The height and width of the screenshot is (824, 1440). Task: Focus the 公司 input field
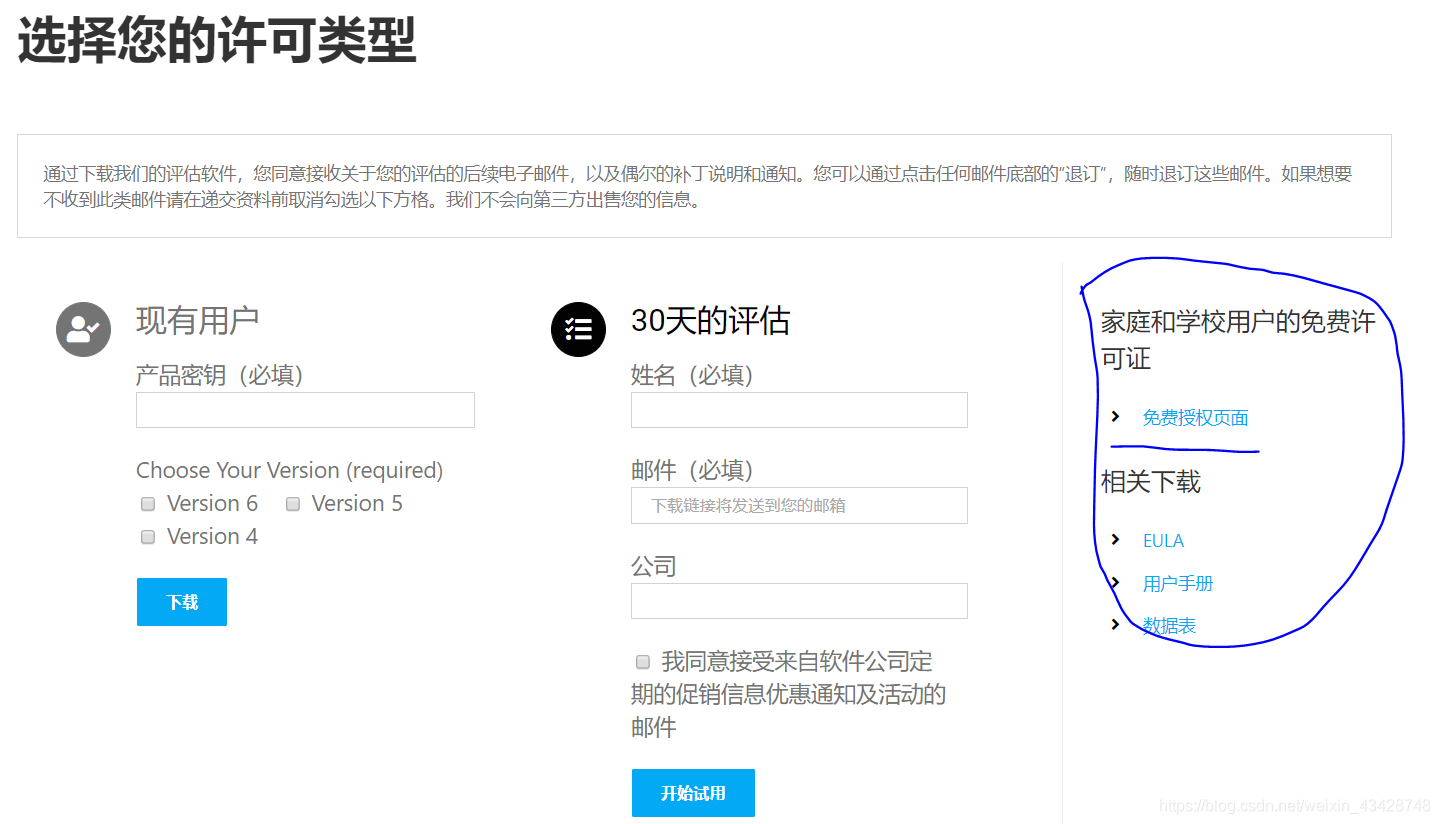tap(799, 601)
